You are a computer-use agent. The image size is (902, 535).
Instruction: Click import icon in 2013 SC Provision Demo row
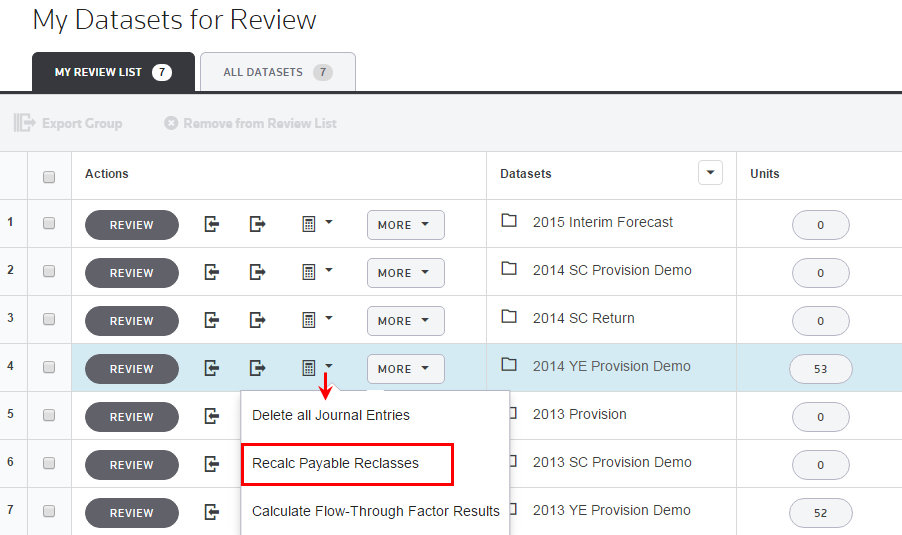212,465
